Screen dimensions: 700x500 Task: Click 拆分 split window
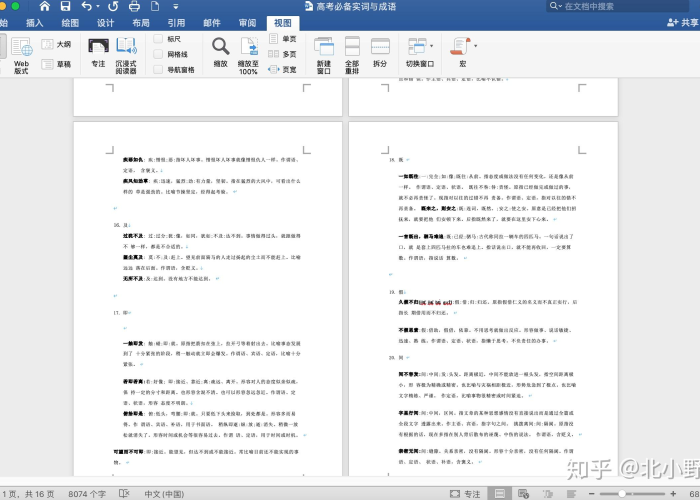tap(380, 53)
